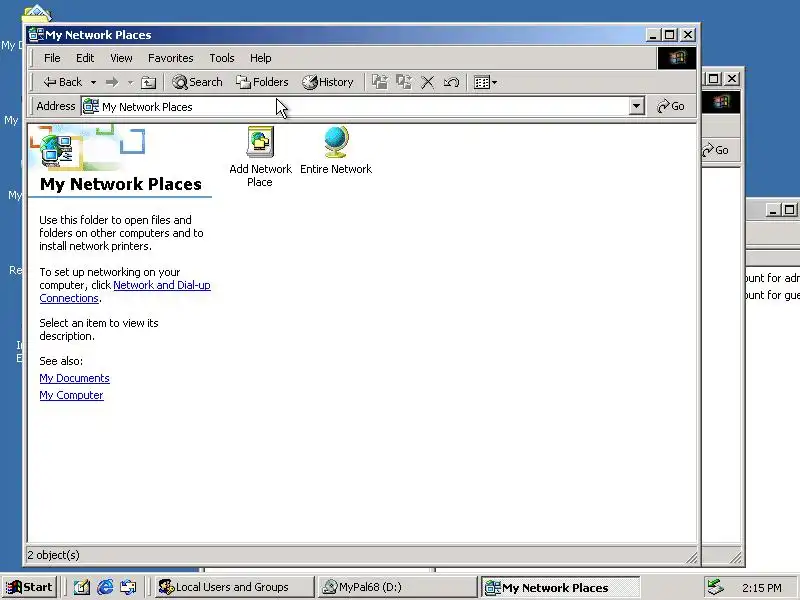Screen dimensions: 800x600
Task: Click the Undo toolbar icon
Action: (x=451, y=82)
